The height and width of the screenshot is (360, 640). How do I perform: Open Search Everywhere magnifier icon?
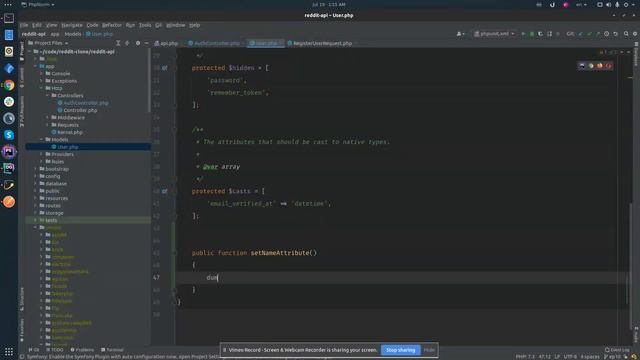[x=626, y=34]
